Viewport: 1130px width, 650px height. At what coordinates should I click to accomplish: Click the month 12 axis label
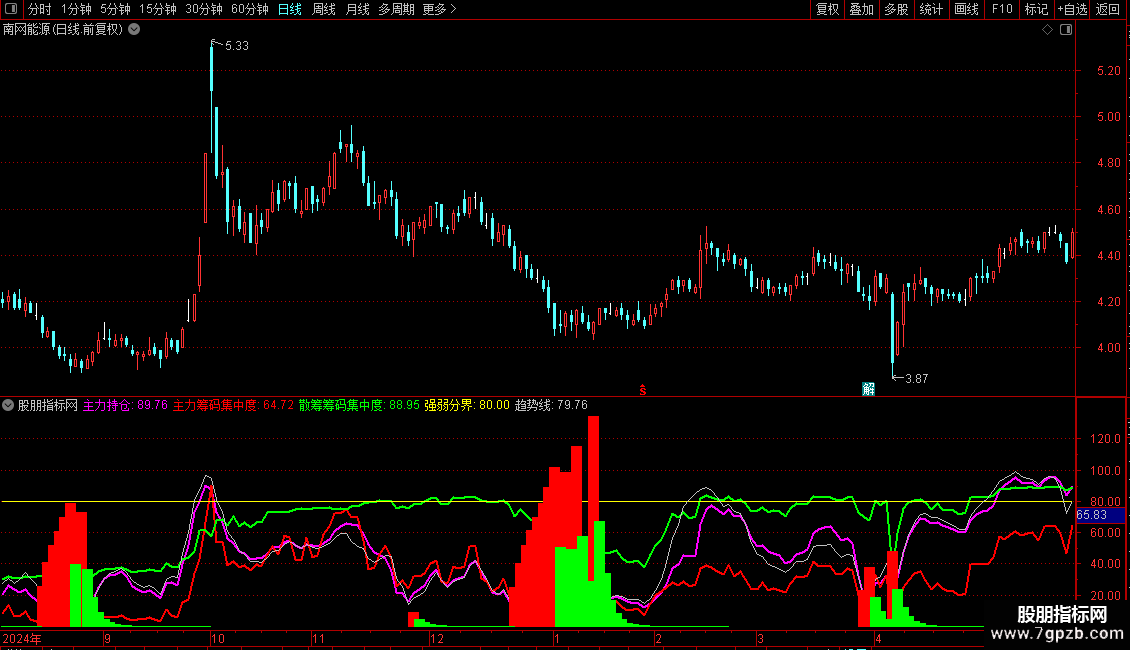click(437, 638)
